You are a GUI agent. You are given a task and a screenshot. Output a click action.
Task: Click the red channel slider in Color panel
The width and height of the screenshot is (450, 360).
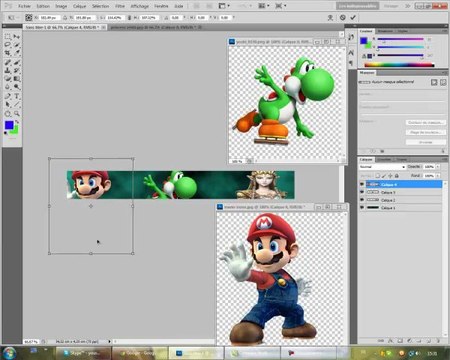pyautogui.click(x=400, y=39)
